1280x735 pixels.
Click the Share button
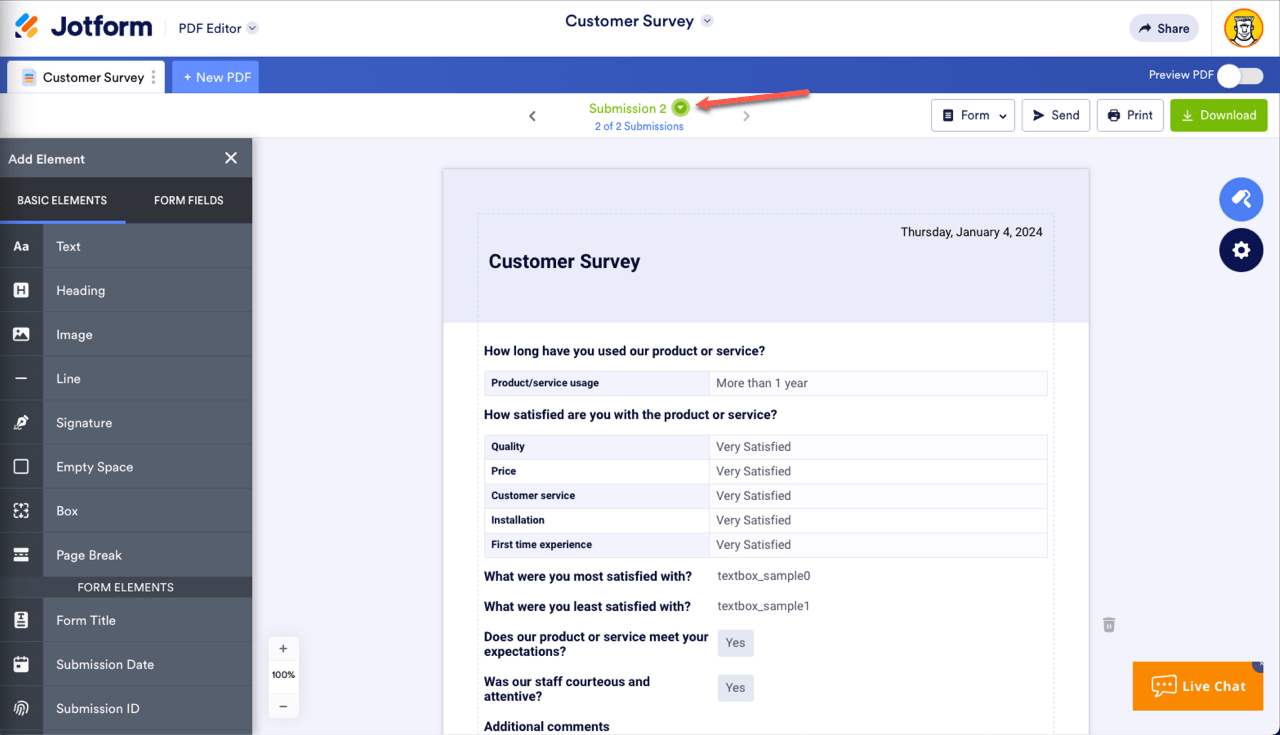click(1163, 28)
